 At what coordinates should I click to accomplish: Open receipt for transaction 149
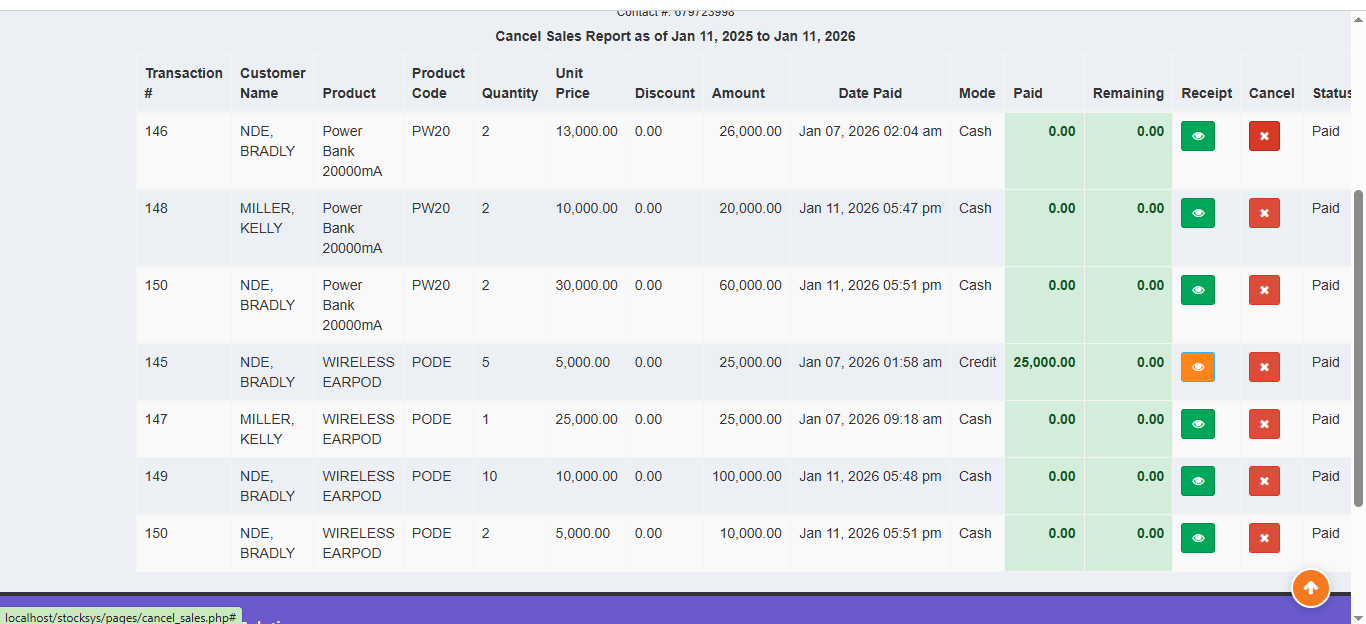coord(1197,480)
